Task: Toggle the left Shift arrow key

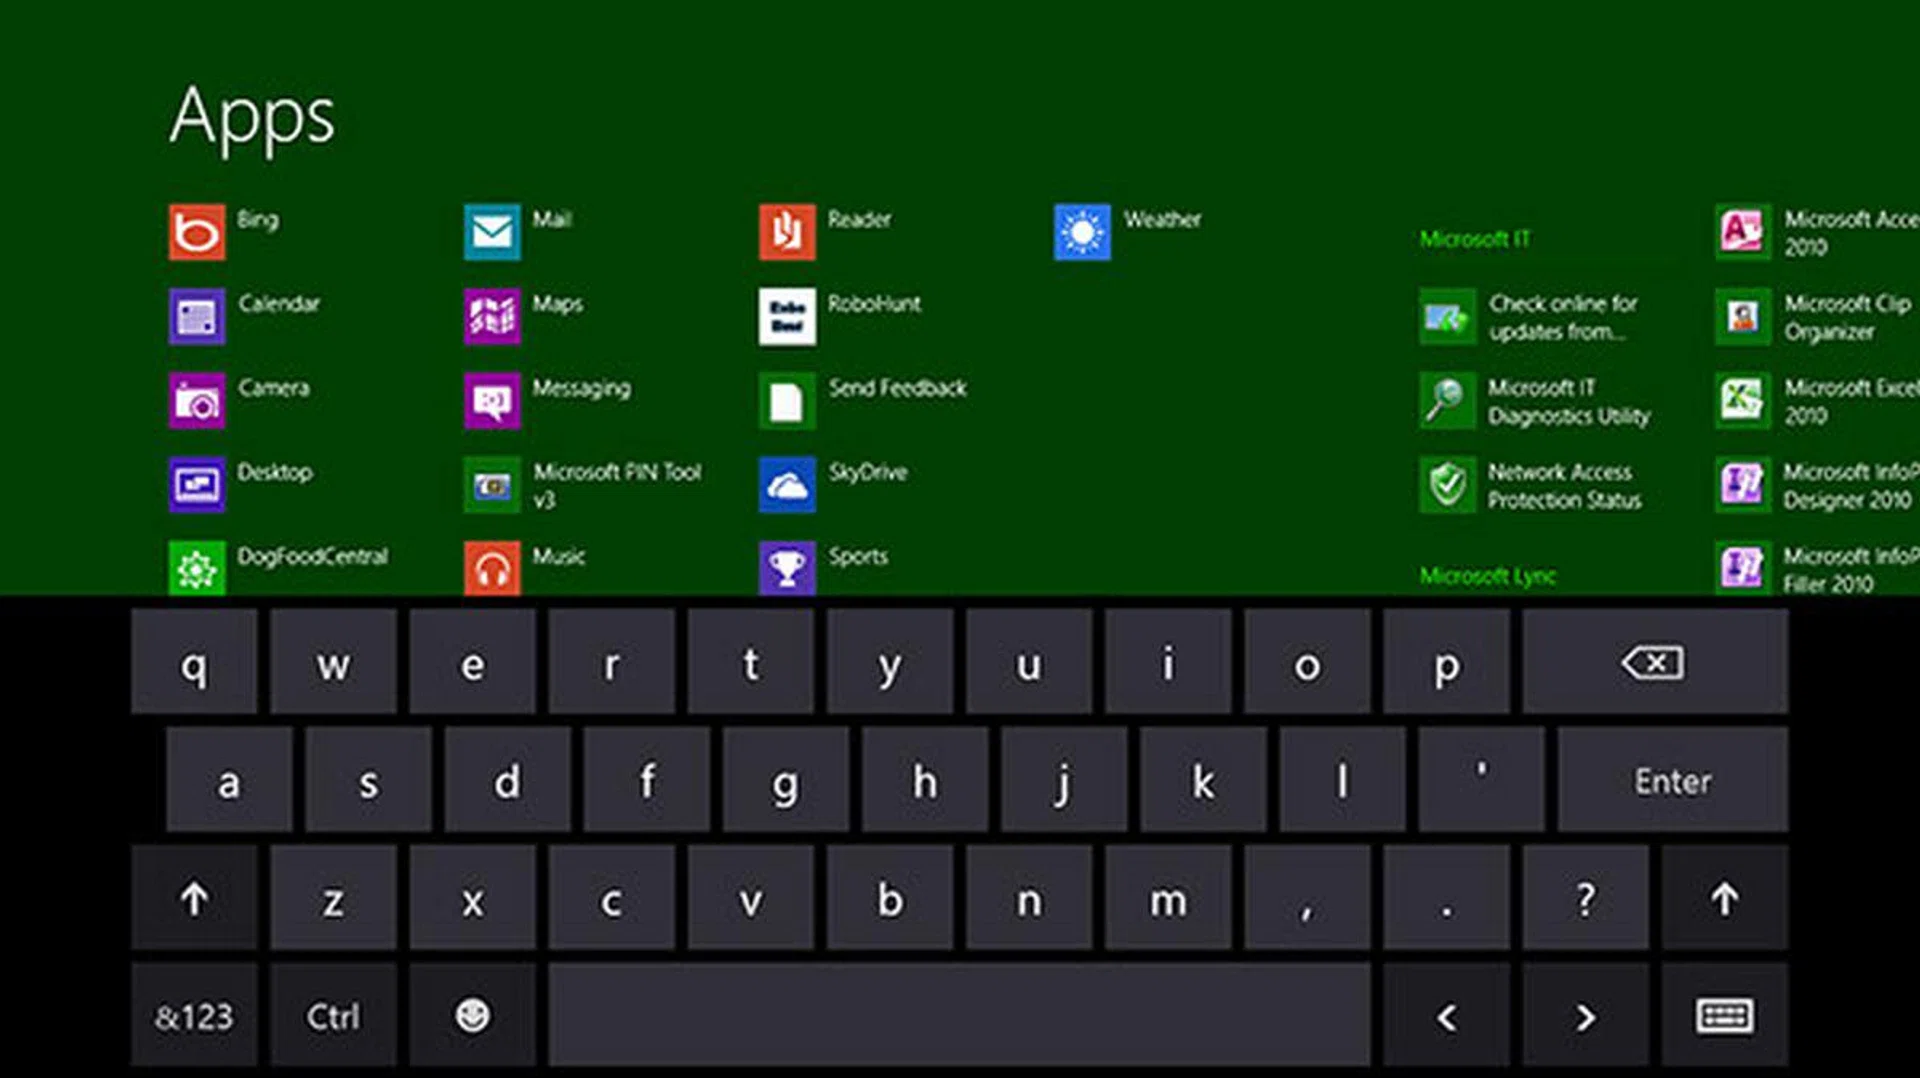Action: tap(194, 898)
